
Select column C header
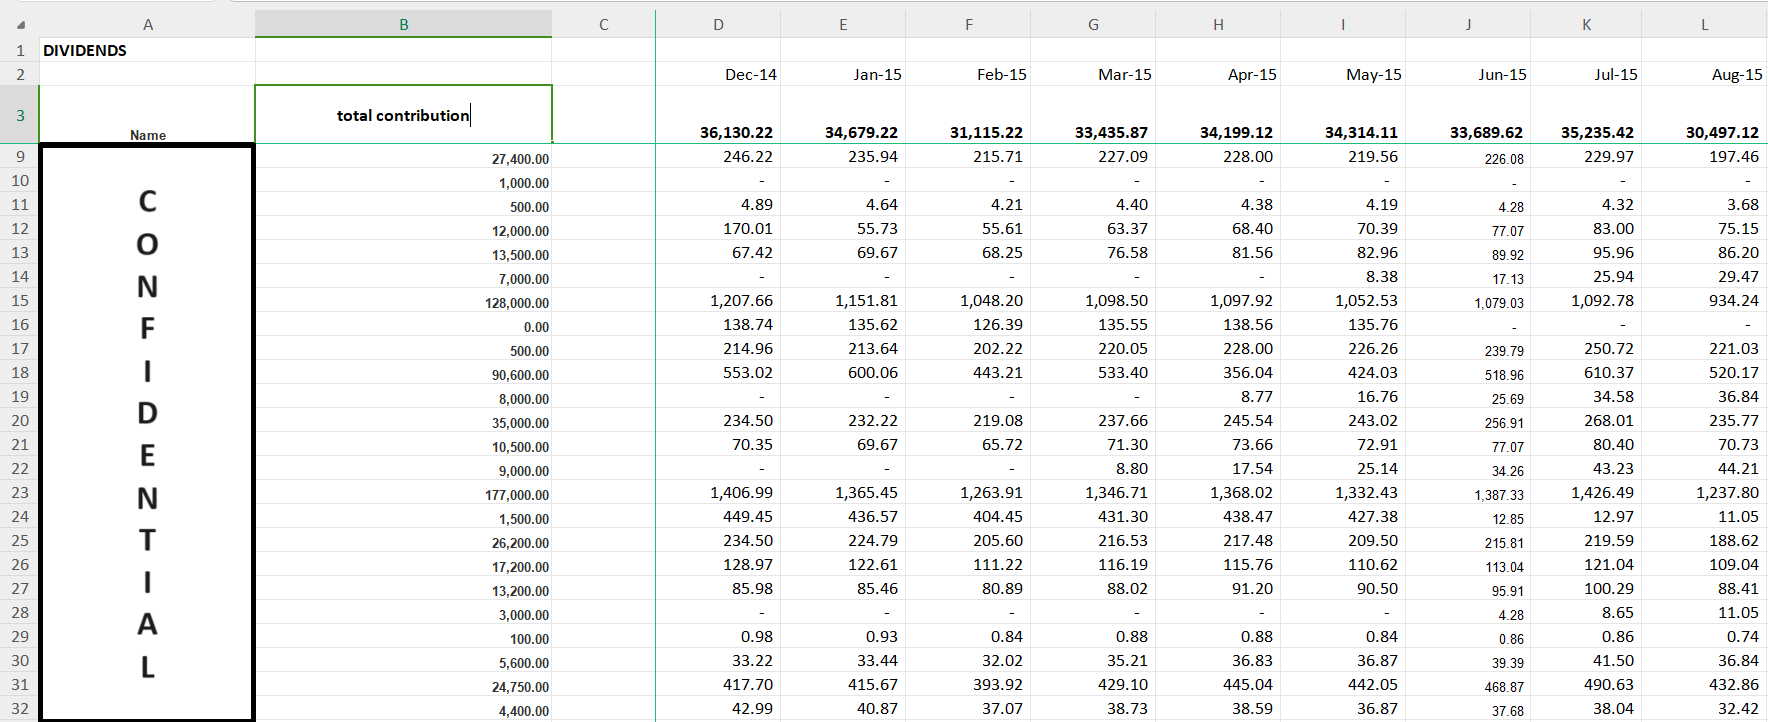604,24
